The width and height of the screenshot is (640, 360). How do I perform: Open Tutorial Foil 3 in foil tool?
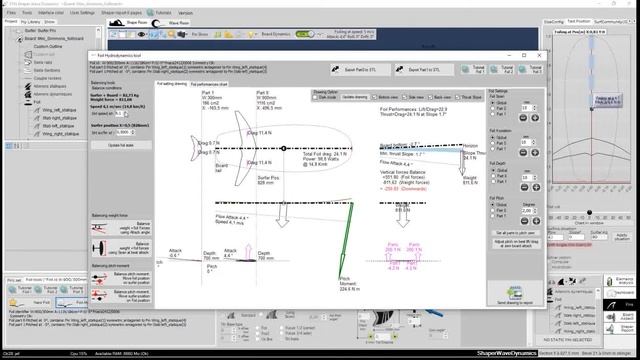tap(531, 69)
